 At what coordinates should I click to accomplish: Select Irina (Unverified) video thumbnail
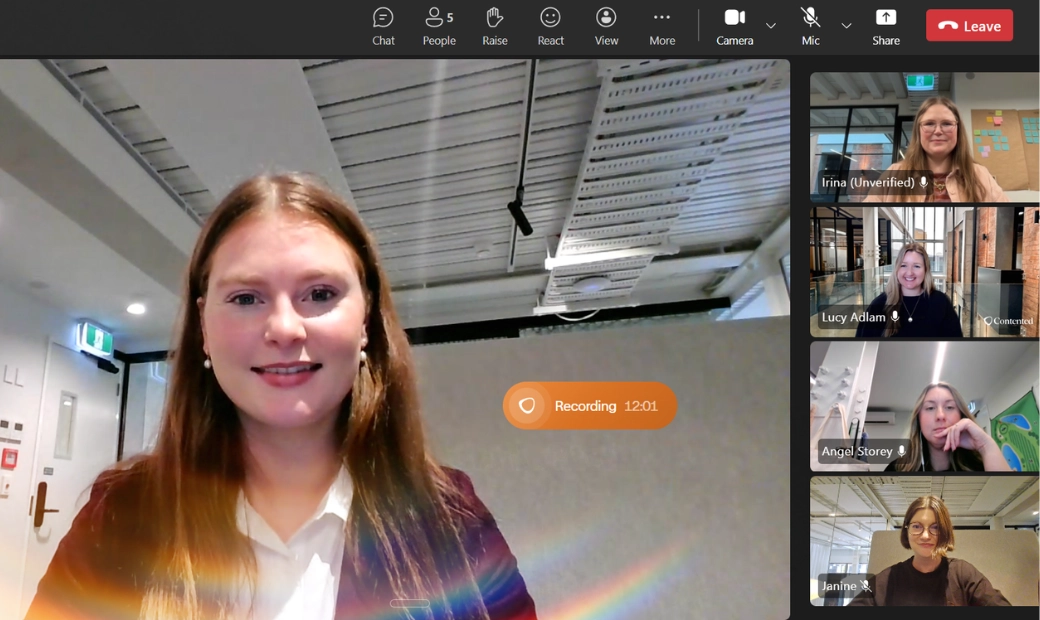925,137
